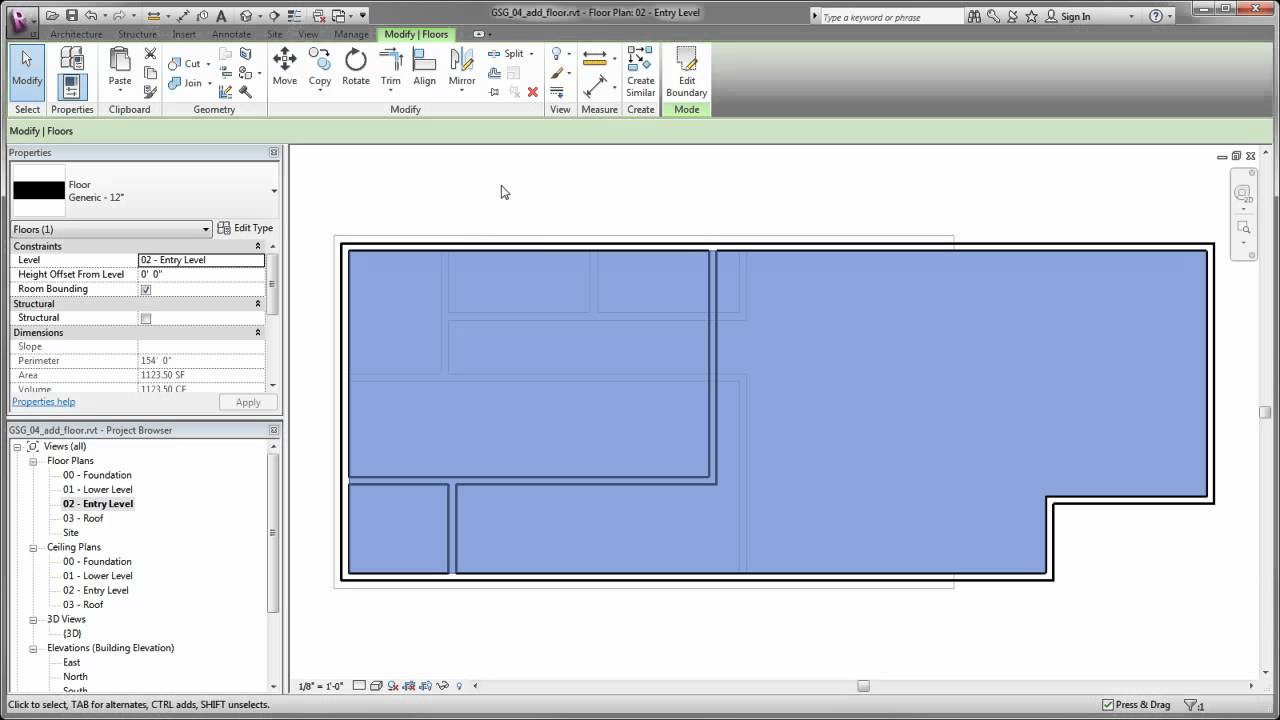Open the Edit Boundary mode
Image resolution: width=1280 pixels, height=720 pixels.
(686, 72)
